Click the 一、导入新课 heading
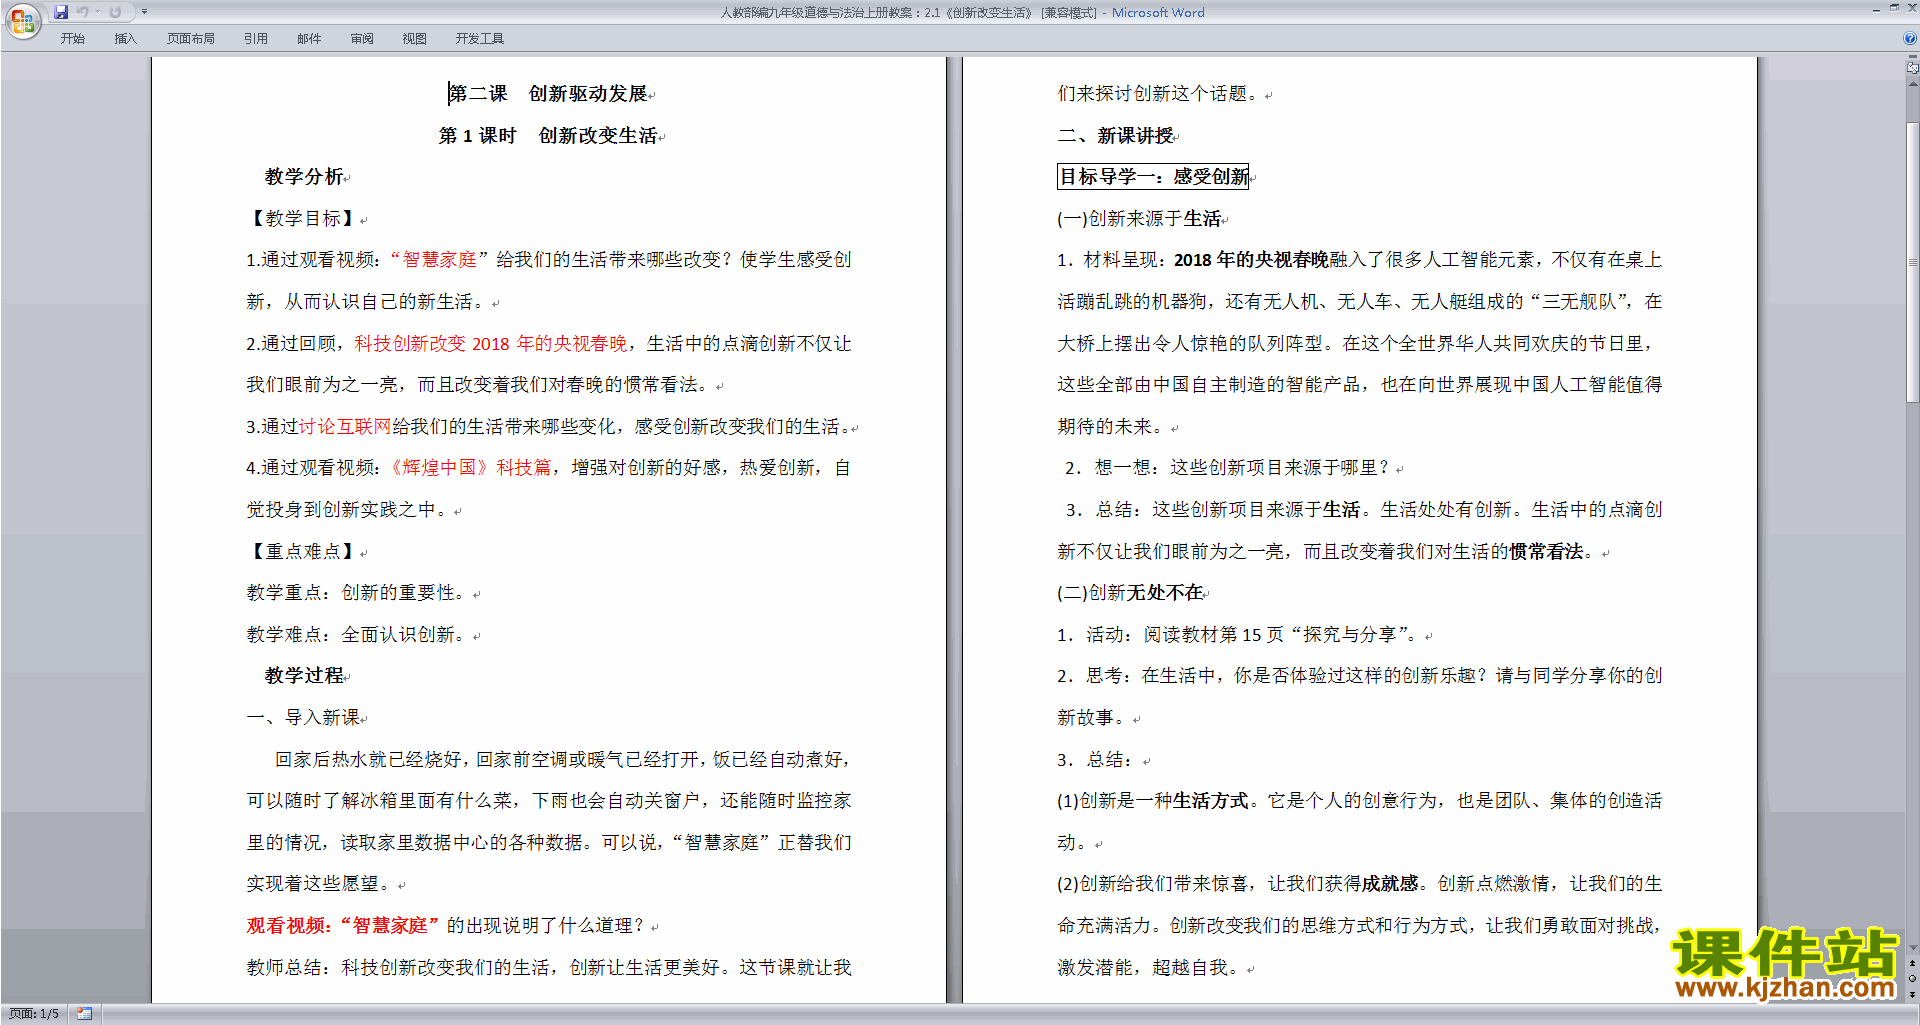This screenshot has width=1920, height=1025. [x=303, y=718]
